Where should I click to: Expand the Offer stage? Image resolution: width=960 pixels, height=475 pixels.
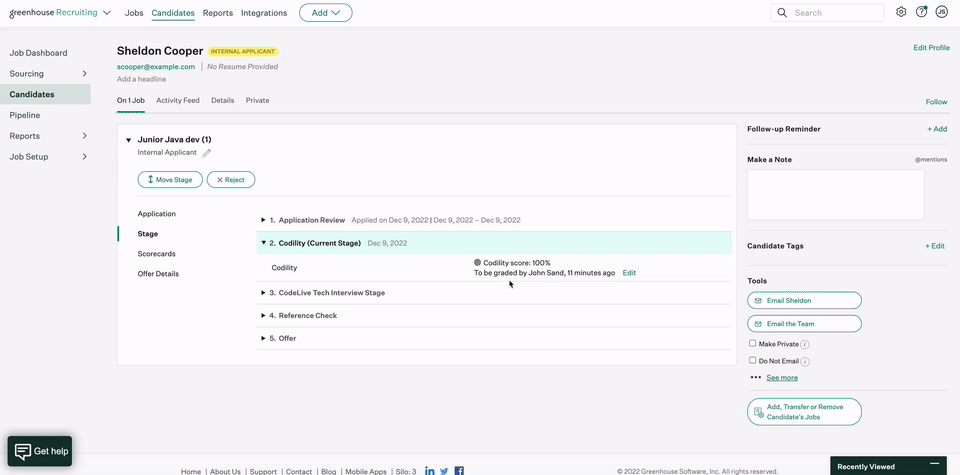point(263,338)
